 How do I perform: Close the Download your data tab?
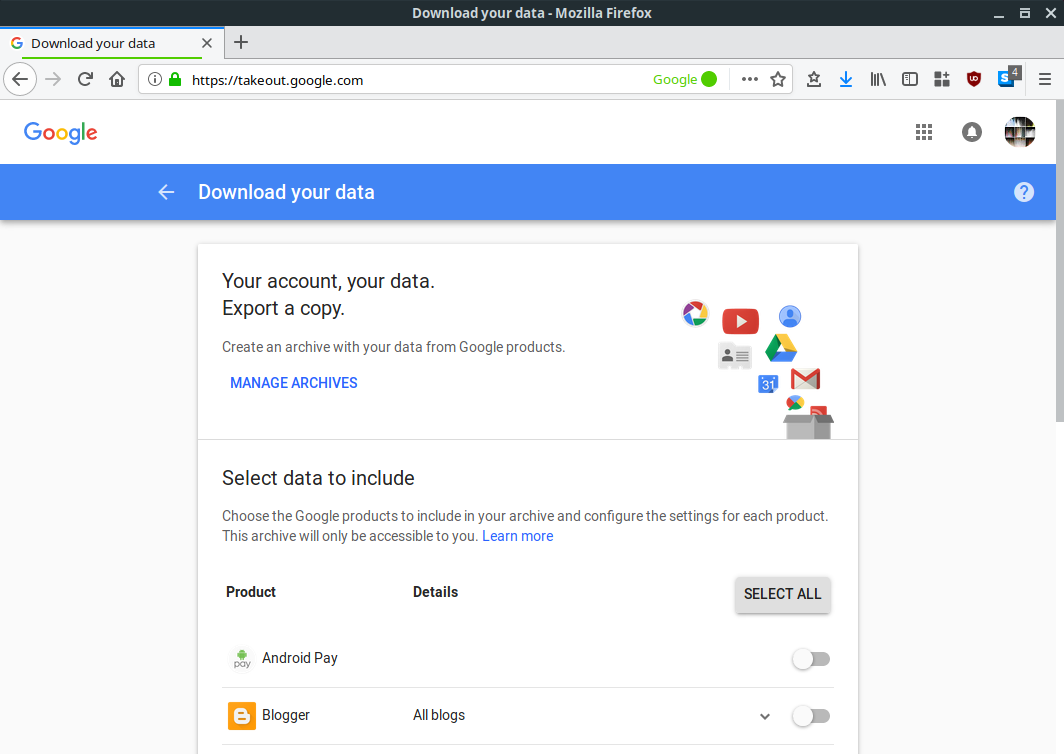207,43
